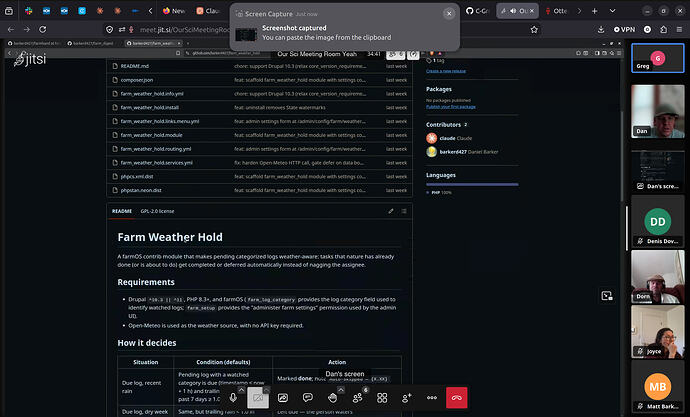Select Dan's video thumbnail
The height and width of the screenshot is (417, 690).
(657, 111)
